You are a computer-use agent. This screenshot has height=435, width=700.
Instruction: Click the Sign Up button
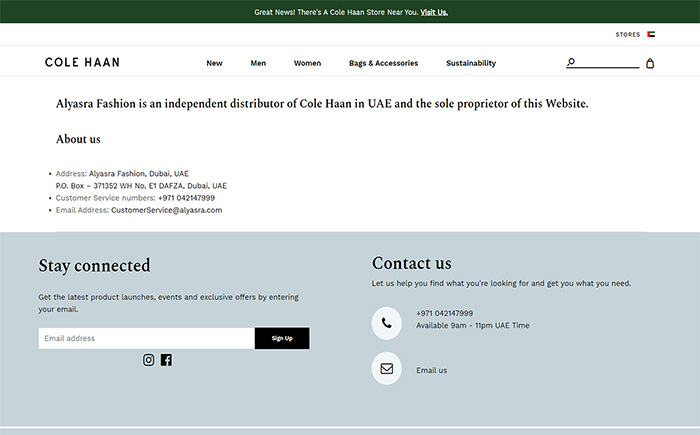282,338
